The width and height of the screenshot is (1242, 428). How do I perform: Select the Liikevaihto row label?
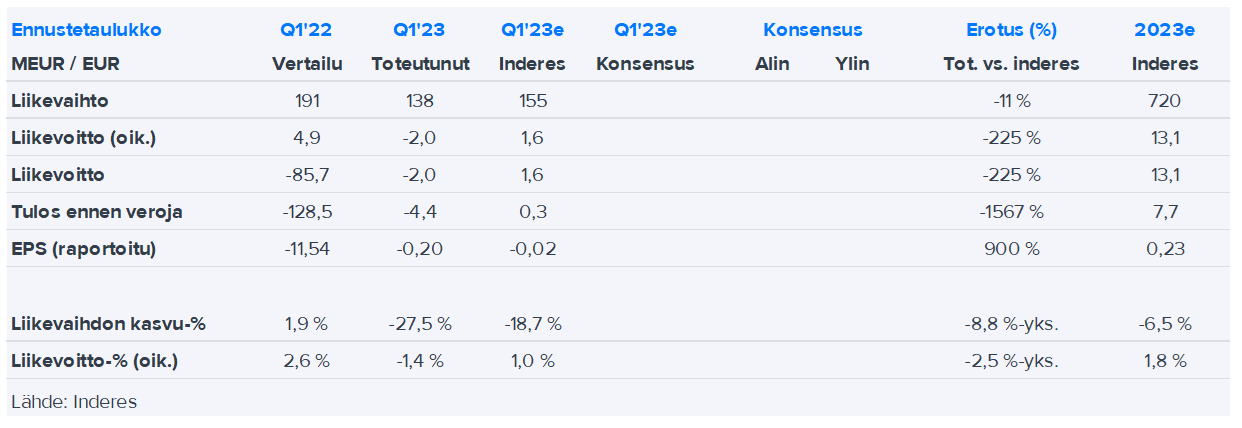[60, 101]
